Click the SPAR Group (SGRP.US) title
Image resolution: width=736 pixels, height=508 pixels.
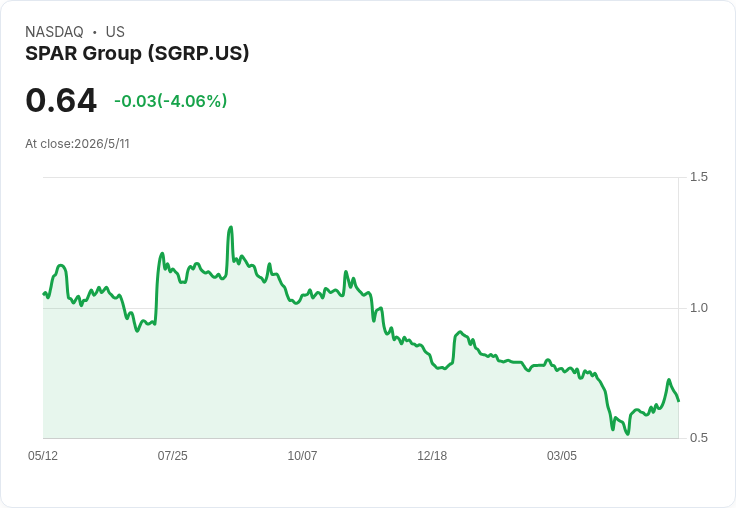pos(137,54)
